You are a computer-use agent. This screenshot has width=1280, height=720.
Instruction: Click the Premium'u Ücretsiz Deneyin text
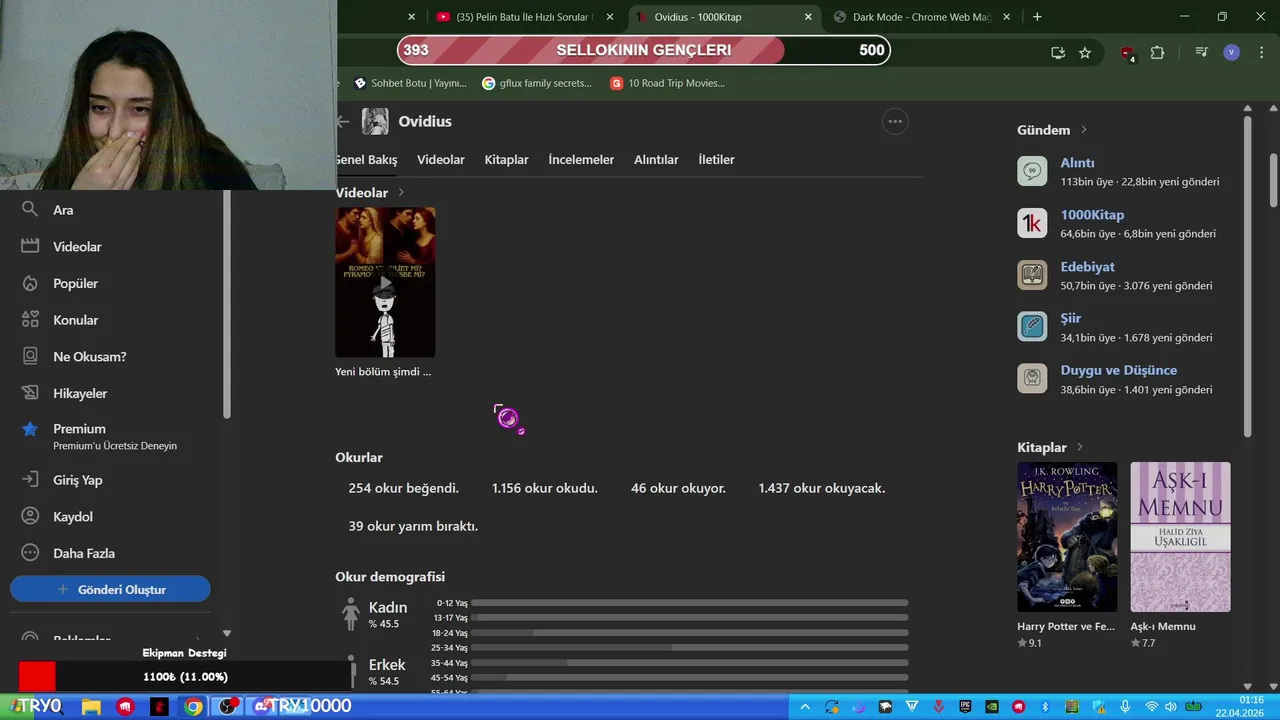115,446
